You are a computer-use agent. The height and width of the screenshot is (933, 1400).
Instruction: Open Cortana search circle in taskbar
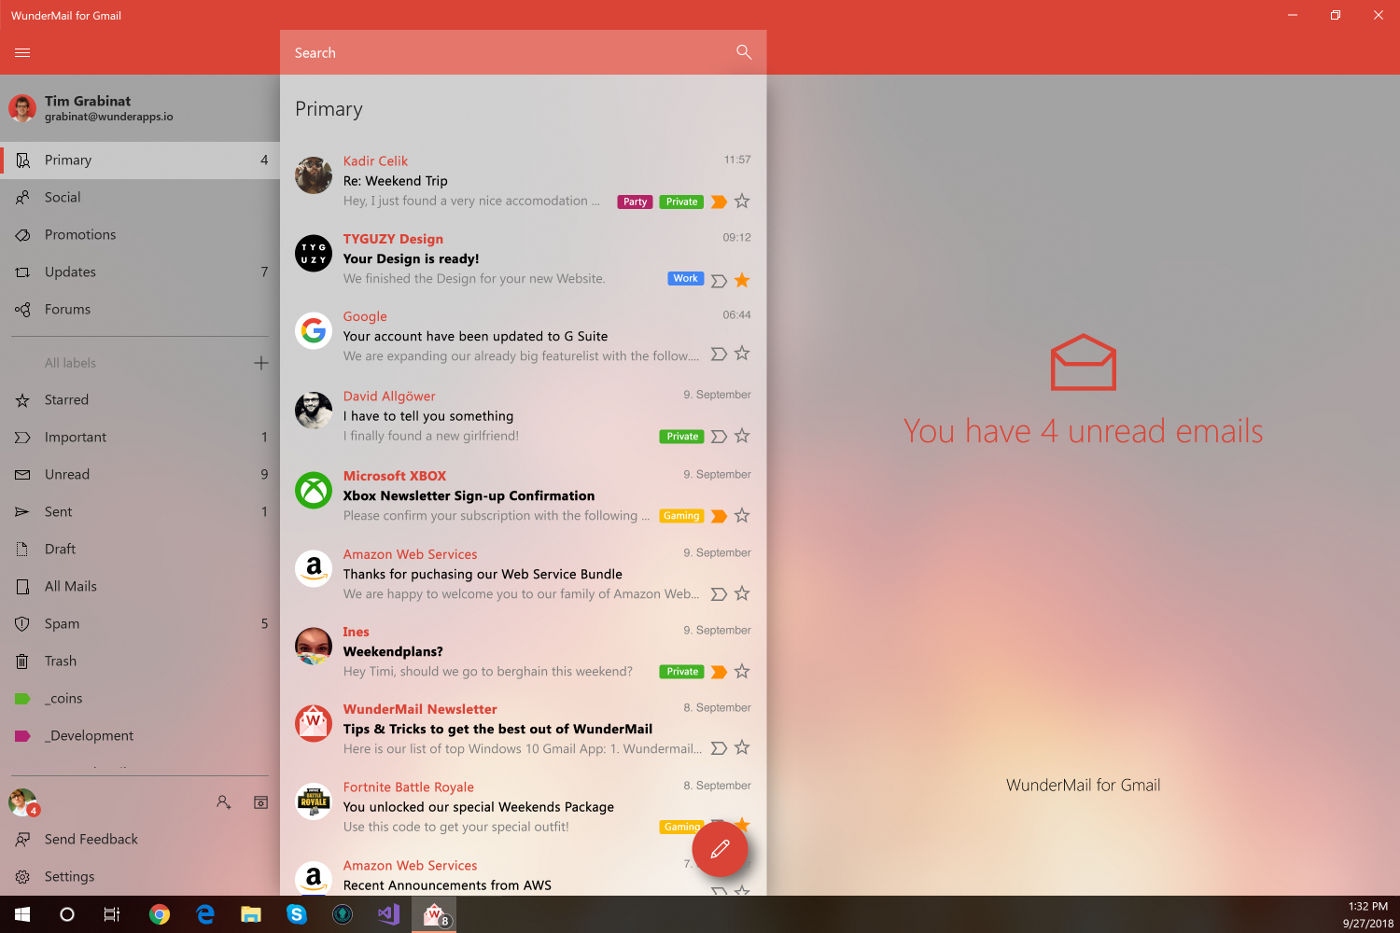point(67,914)
